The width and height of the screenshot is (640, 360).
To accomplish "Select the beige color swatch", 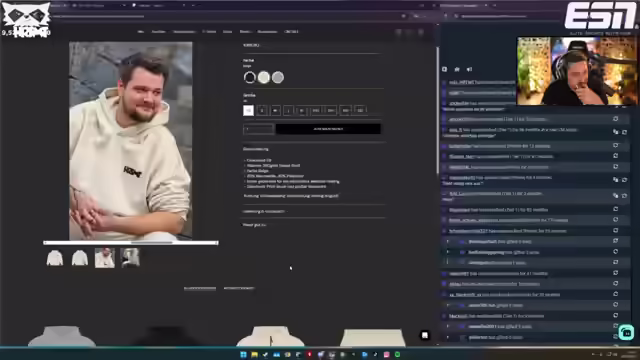I will pos(264,77).
